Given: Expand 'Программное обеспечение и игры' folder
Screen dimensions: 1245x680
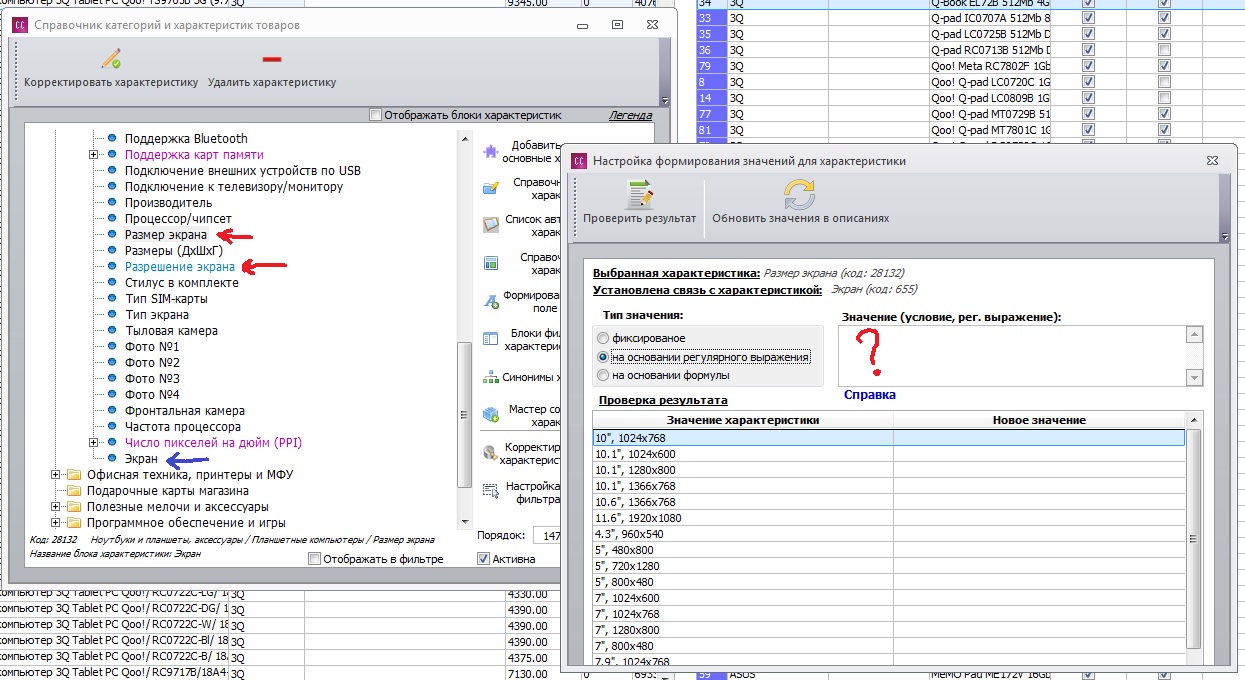Looking at the screenshot, I should (55, 523).
